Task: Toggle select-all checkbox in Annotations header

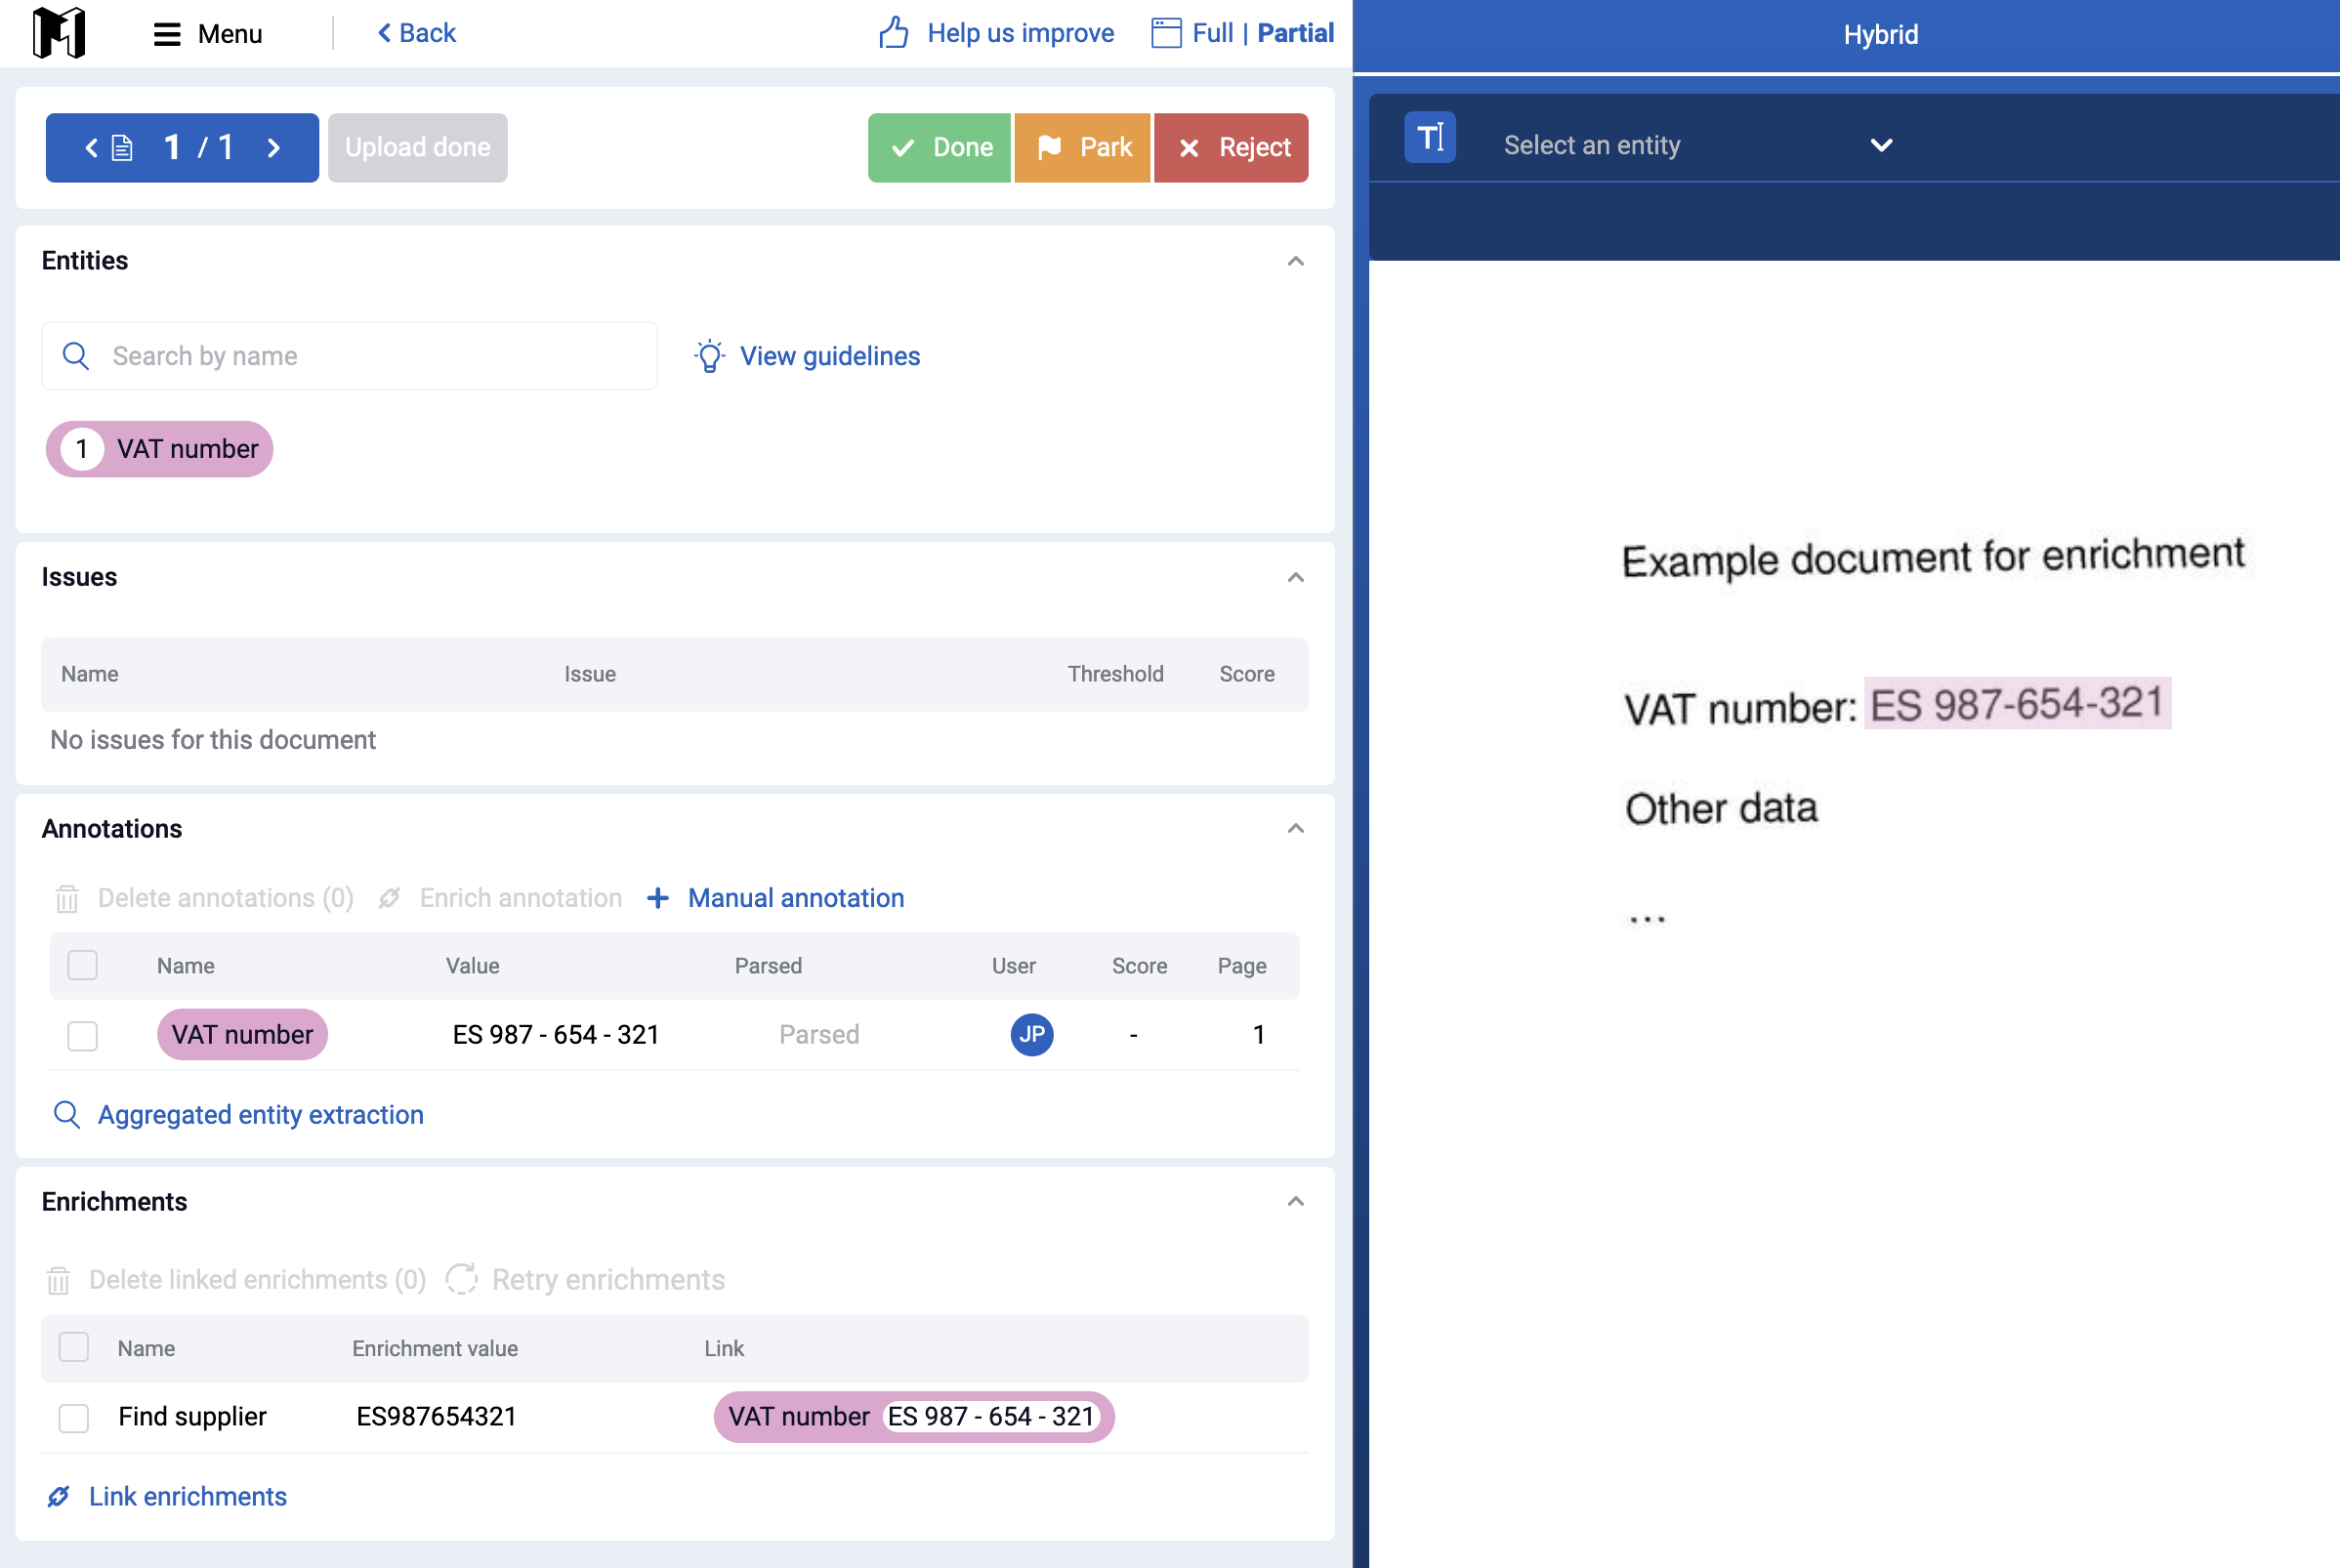Action: [82, 965]
